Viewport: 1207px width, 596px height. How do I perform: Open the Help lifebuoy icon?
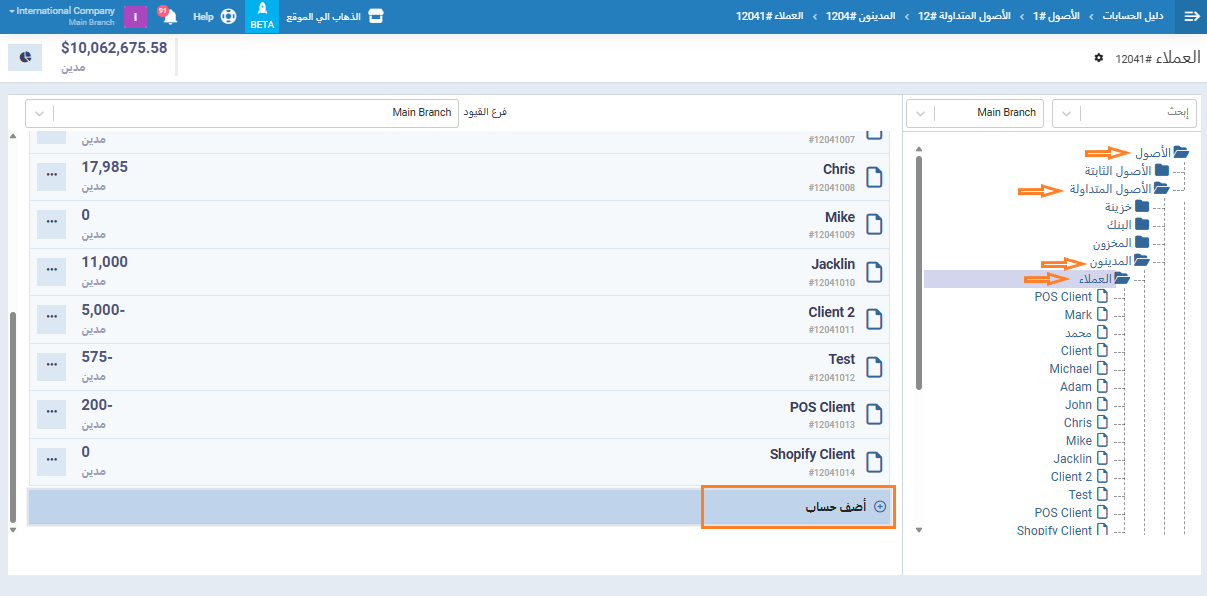point(228,17)
